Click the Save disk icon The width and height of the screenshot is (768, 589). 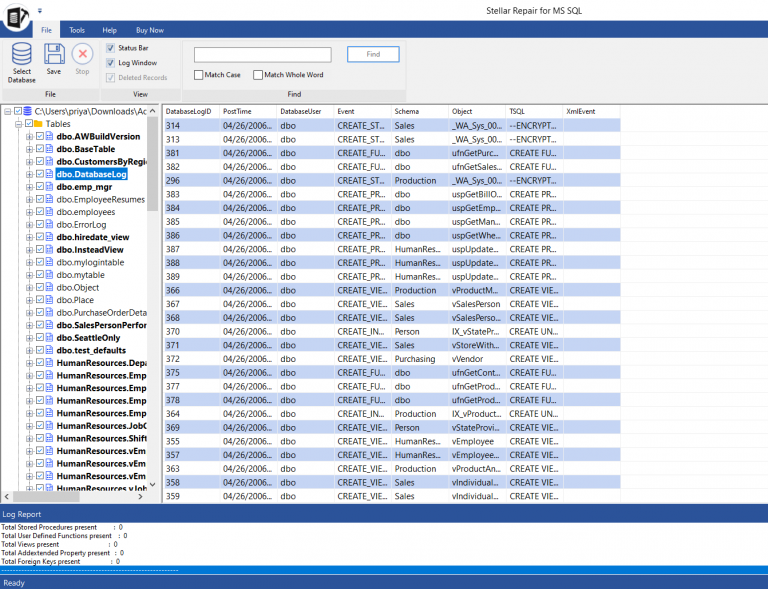[x=54, y=54]
